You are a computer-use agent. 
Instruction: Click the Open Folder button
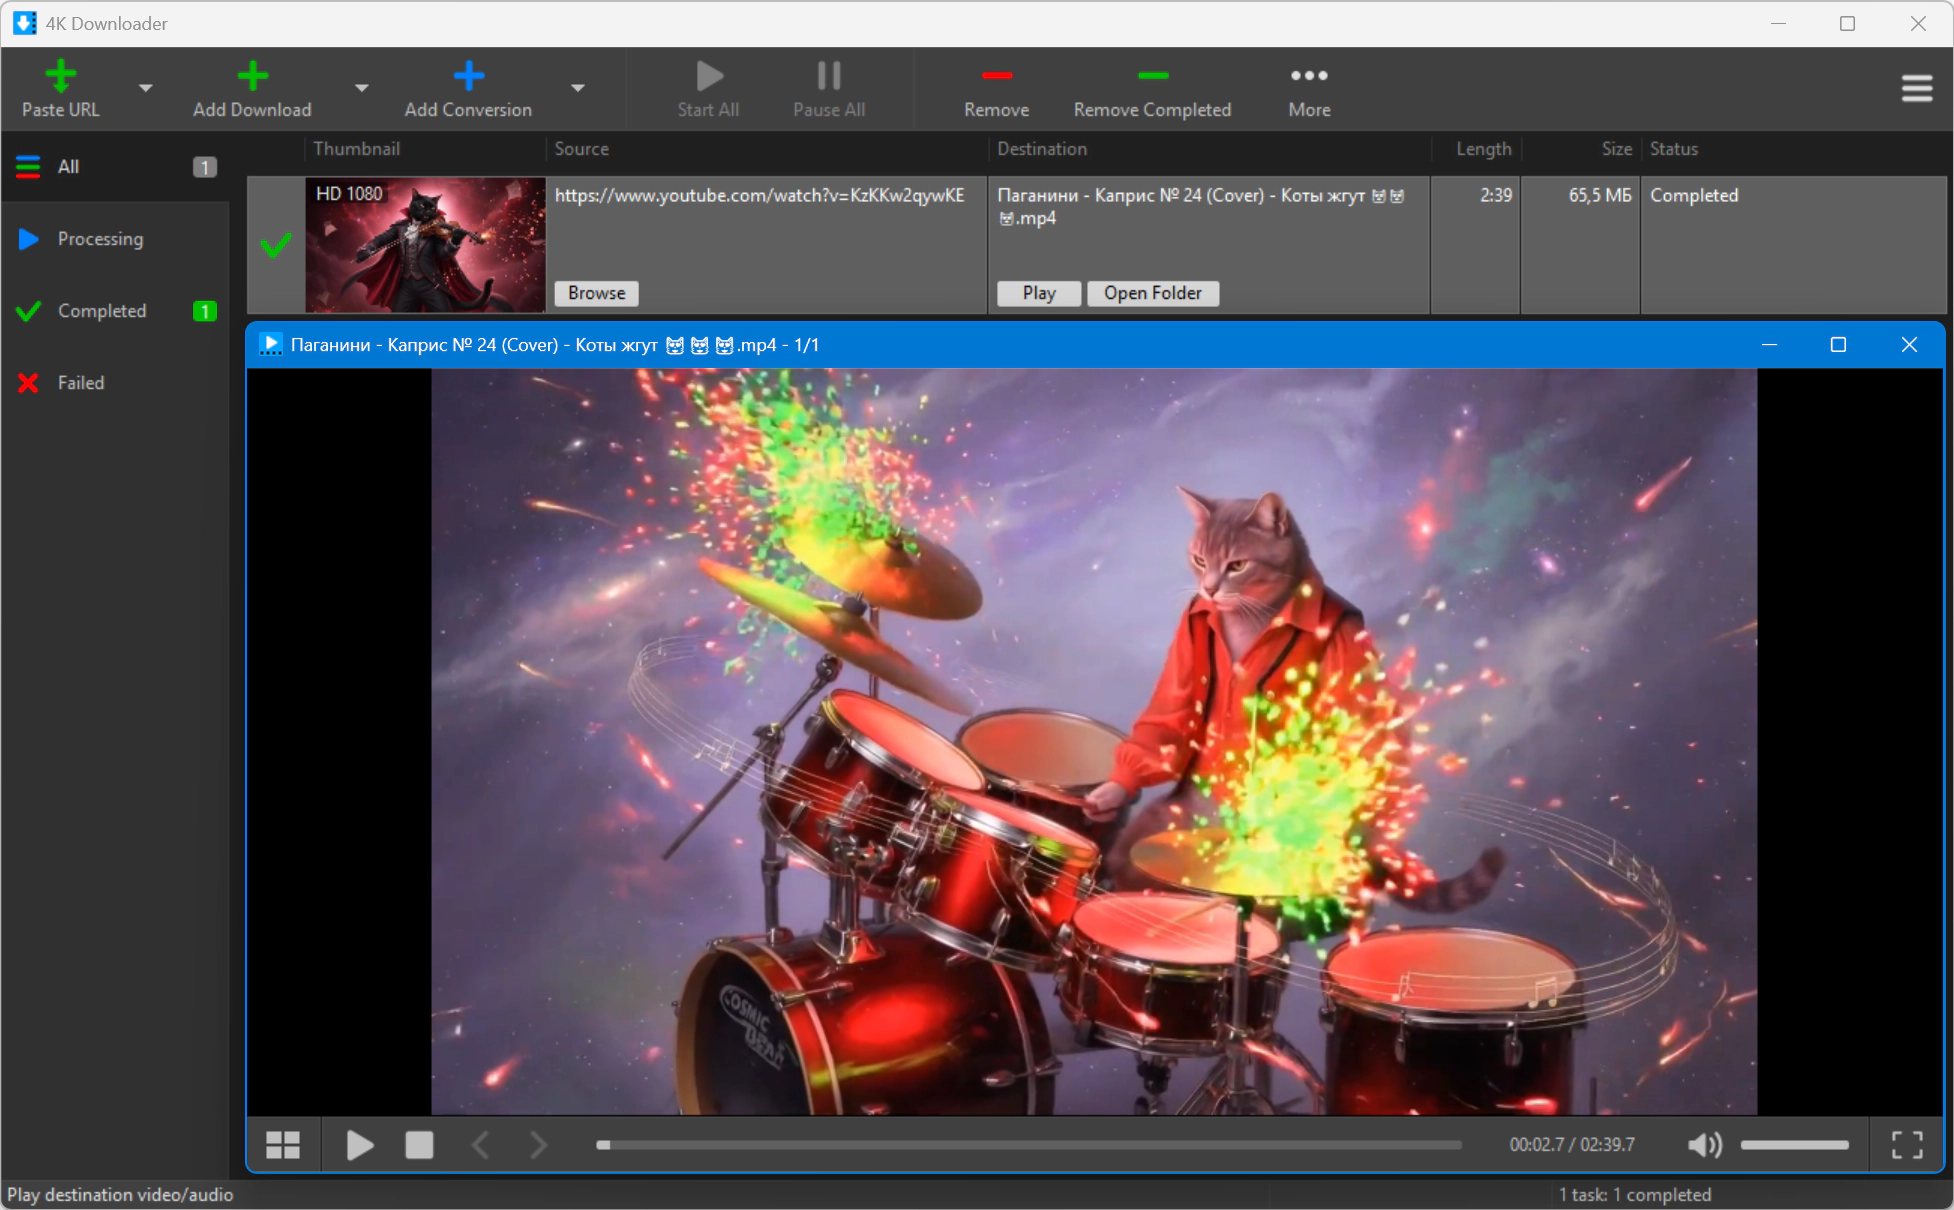[1153, 293]
